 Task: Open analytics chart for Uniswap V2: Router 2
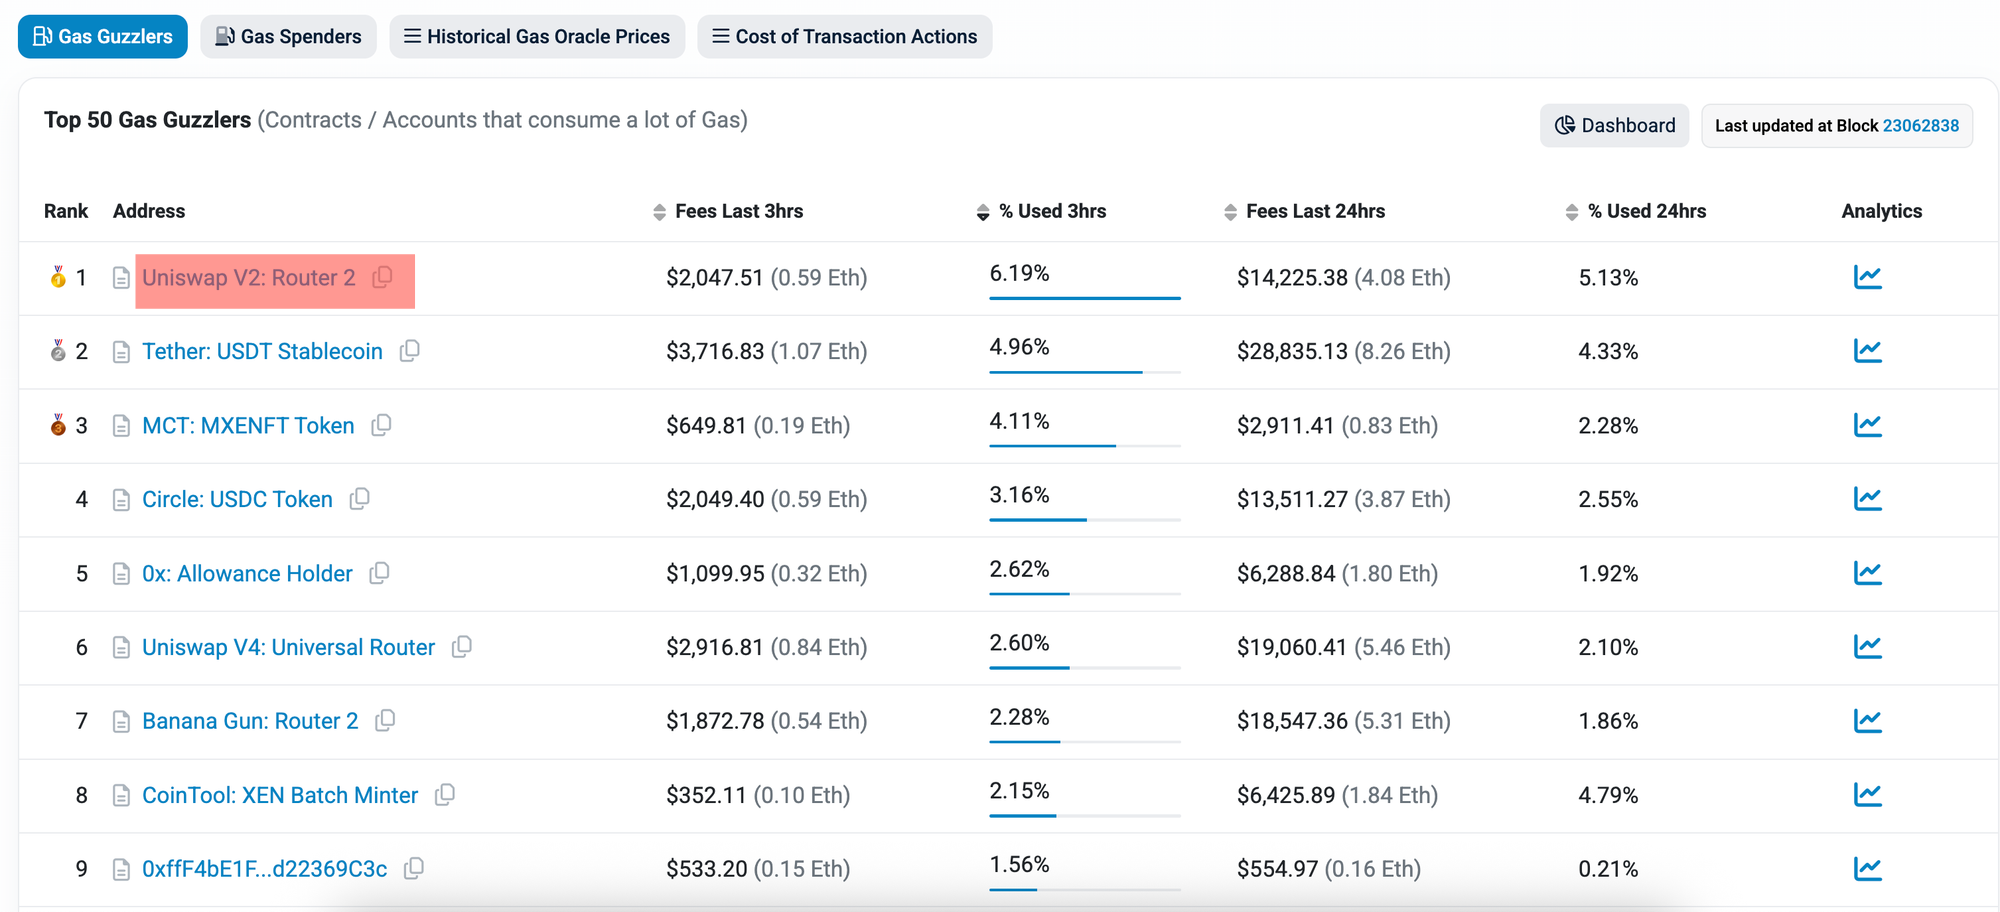(1867, 277)
